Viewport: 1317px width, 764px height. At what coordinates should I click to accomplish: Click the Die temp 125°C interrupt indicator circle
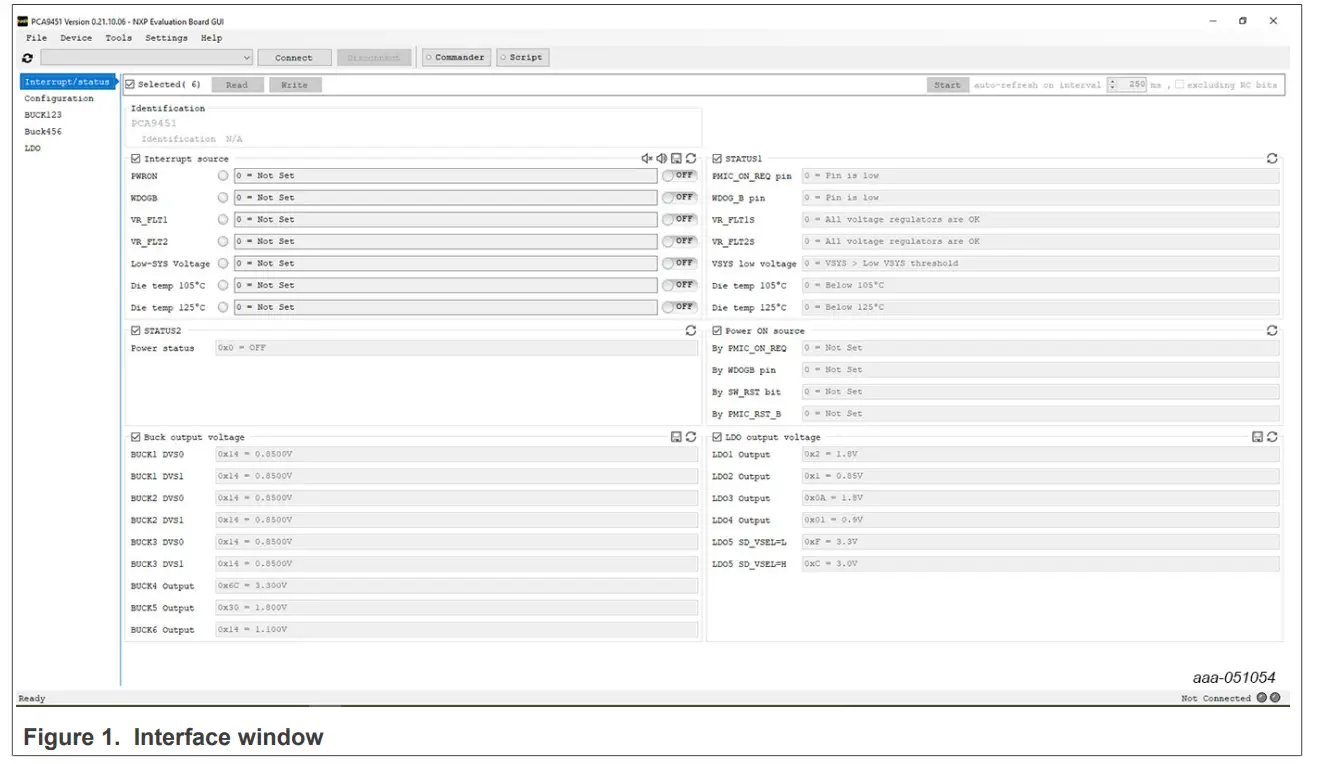tap(223, 308)
